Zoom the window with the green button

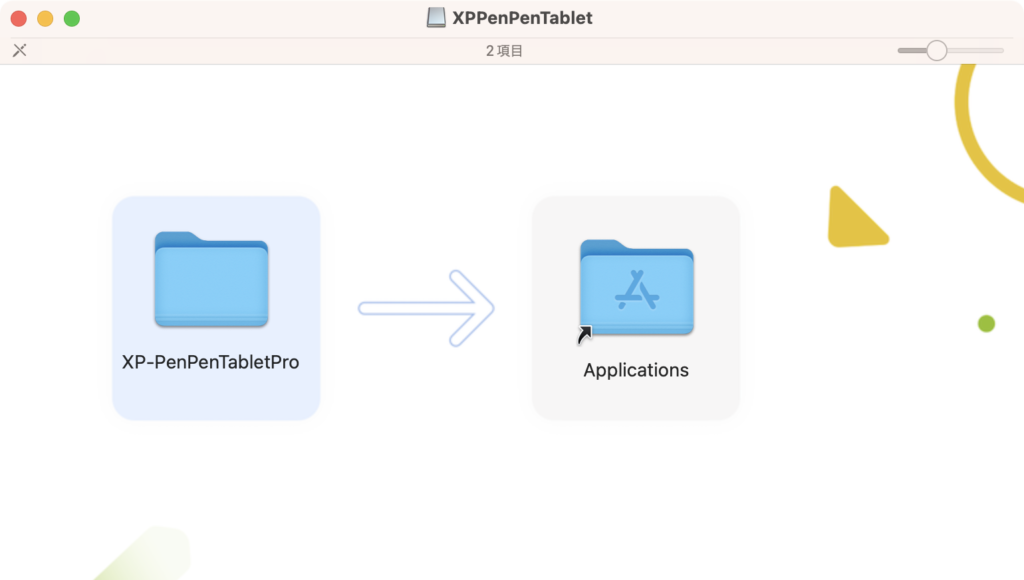(72, 18)
